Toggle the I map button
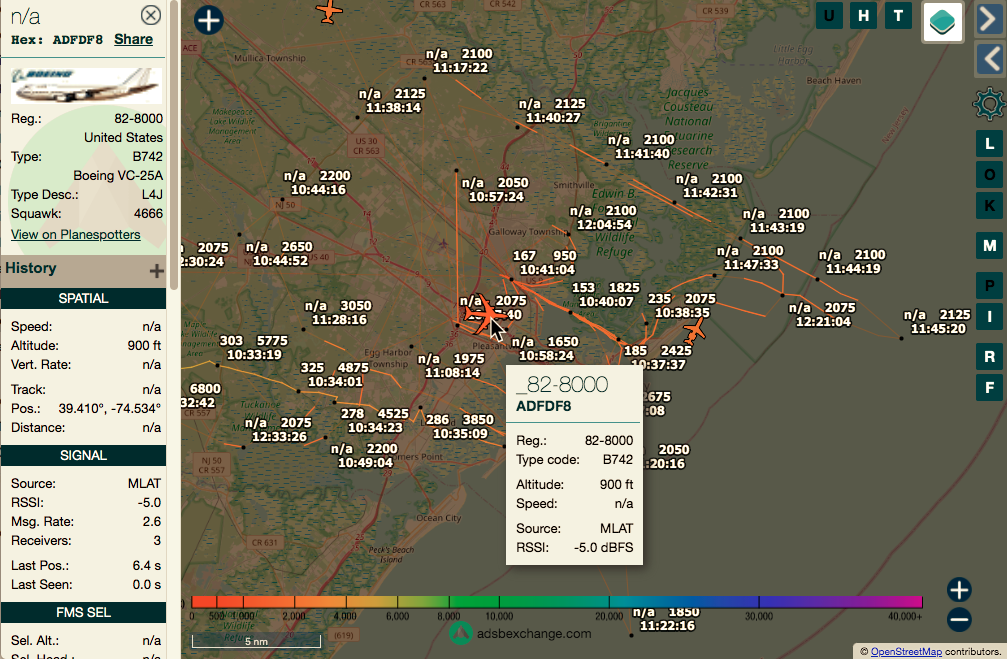This screenshot has height=659, width=1007. point(989,317)
